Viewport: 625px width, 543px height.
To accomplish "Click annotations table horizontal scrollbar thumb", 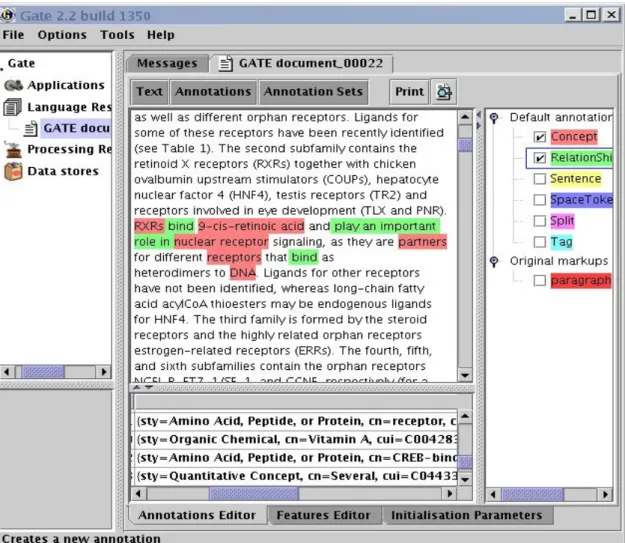I will point(254,494).
